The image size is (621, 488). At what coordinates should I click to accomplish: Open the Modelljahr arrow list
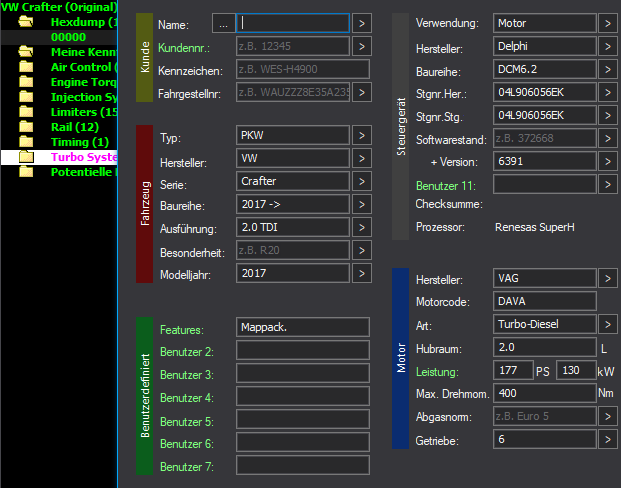pyautogui.click(x=362, y=273)
